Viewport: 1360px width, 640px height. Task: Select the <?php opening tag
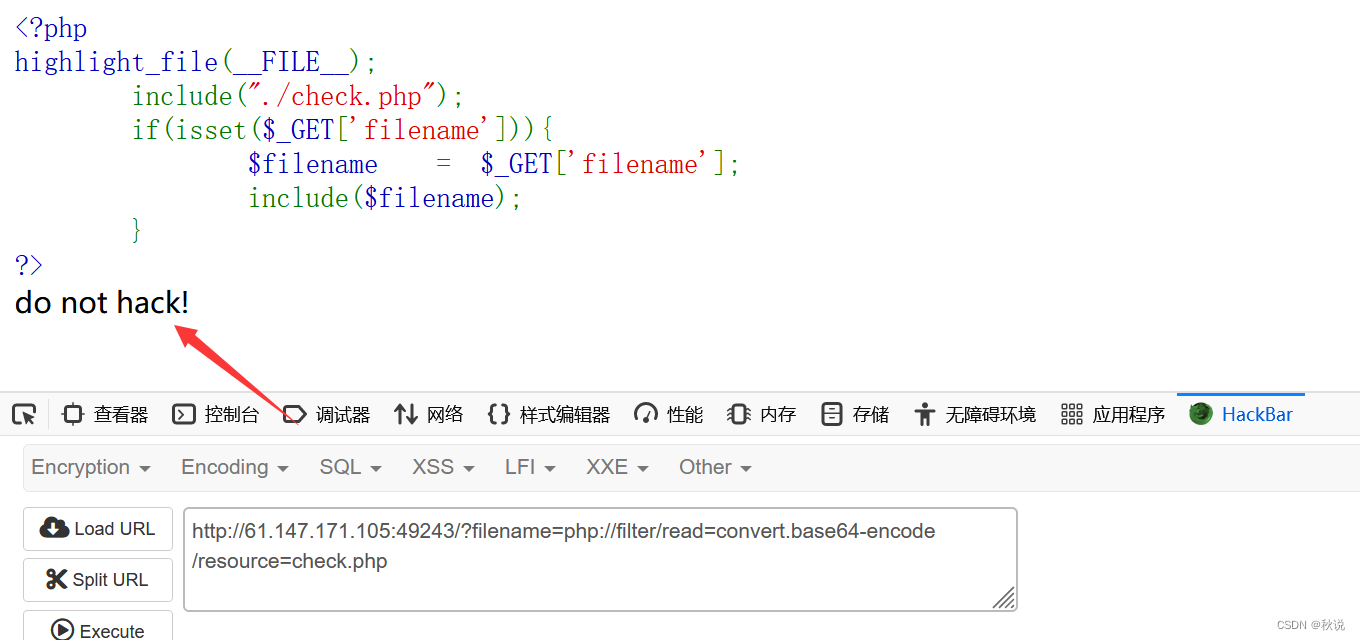pos(51,28)
